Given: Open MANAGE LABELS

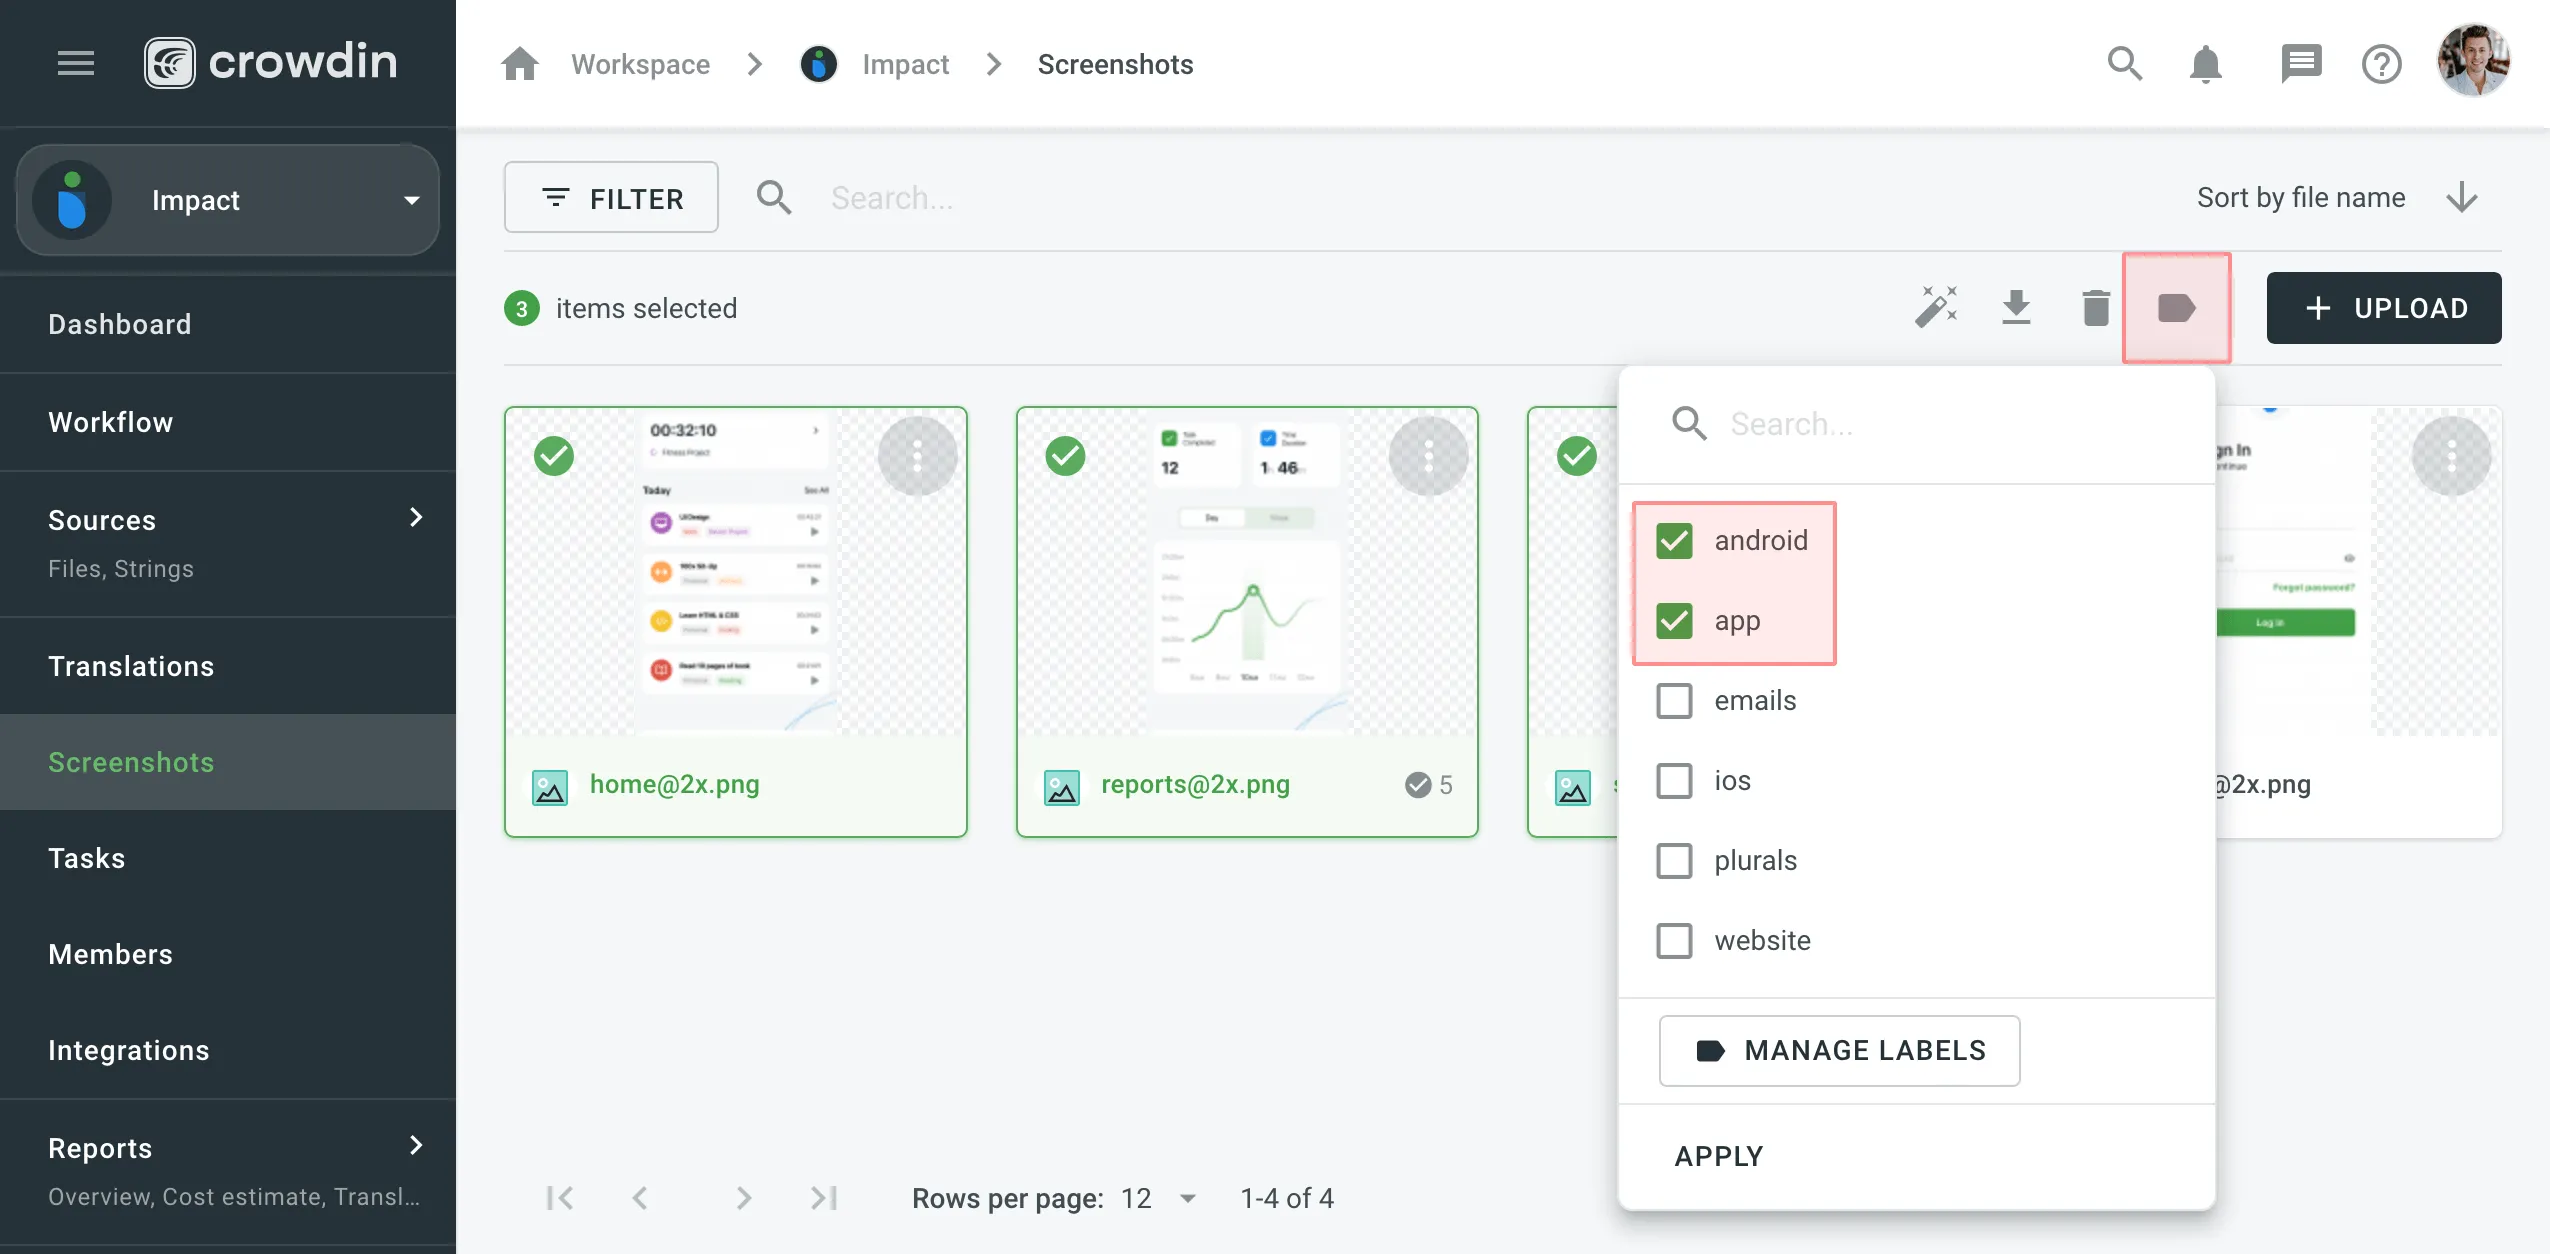Looking at the screenshot, I should click(x=1838, y=1050).
